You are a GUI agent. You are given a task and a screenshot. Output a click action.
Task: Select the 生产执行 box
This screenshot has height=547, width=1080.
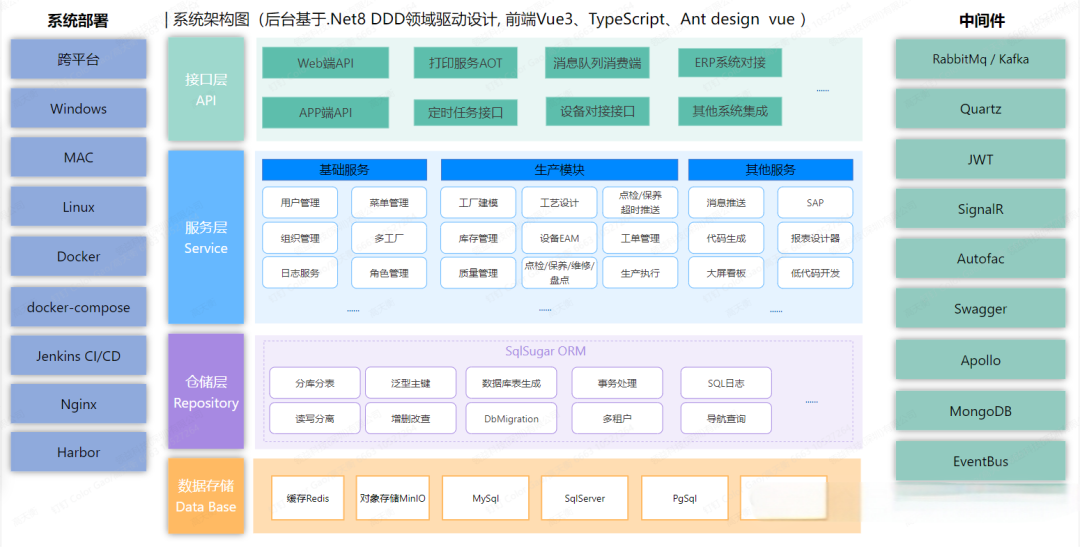(x=640, y=273)
